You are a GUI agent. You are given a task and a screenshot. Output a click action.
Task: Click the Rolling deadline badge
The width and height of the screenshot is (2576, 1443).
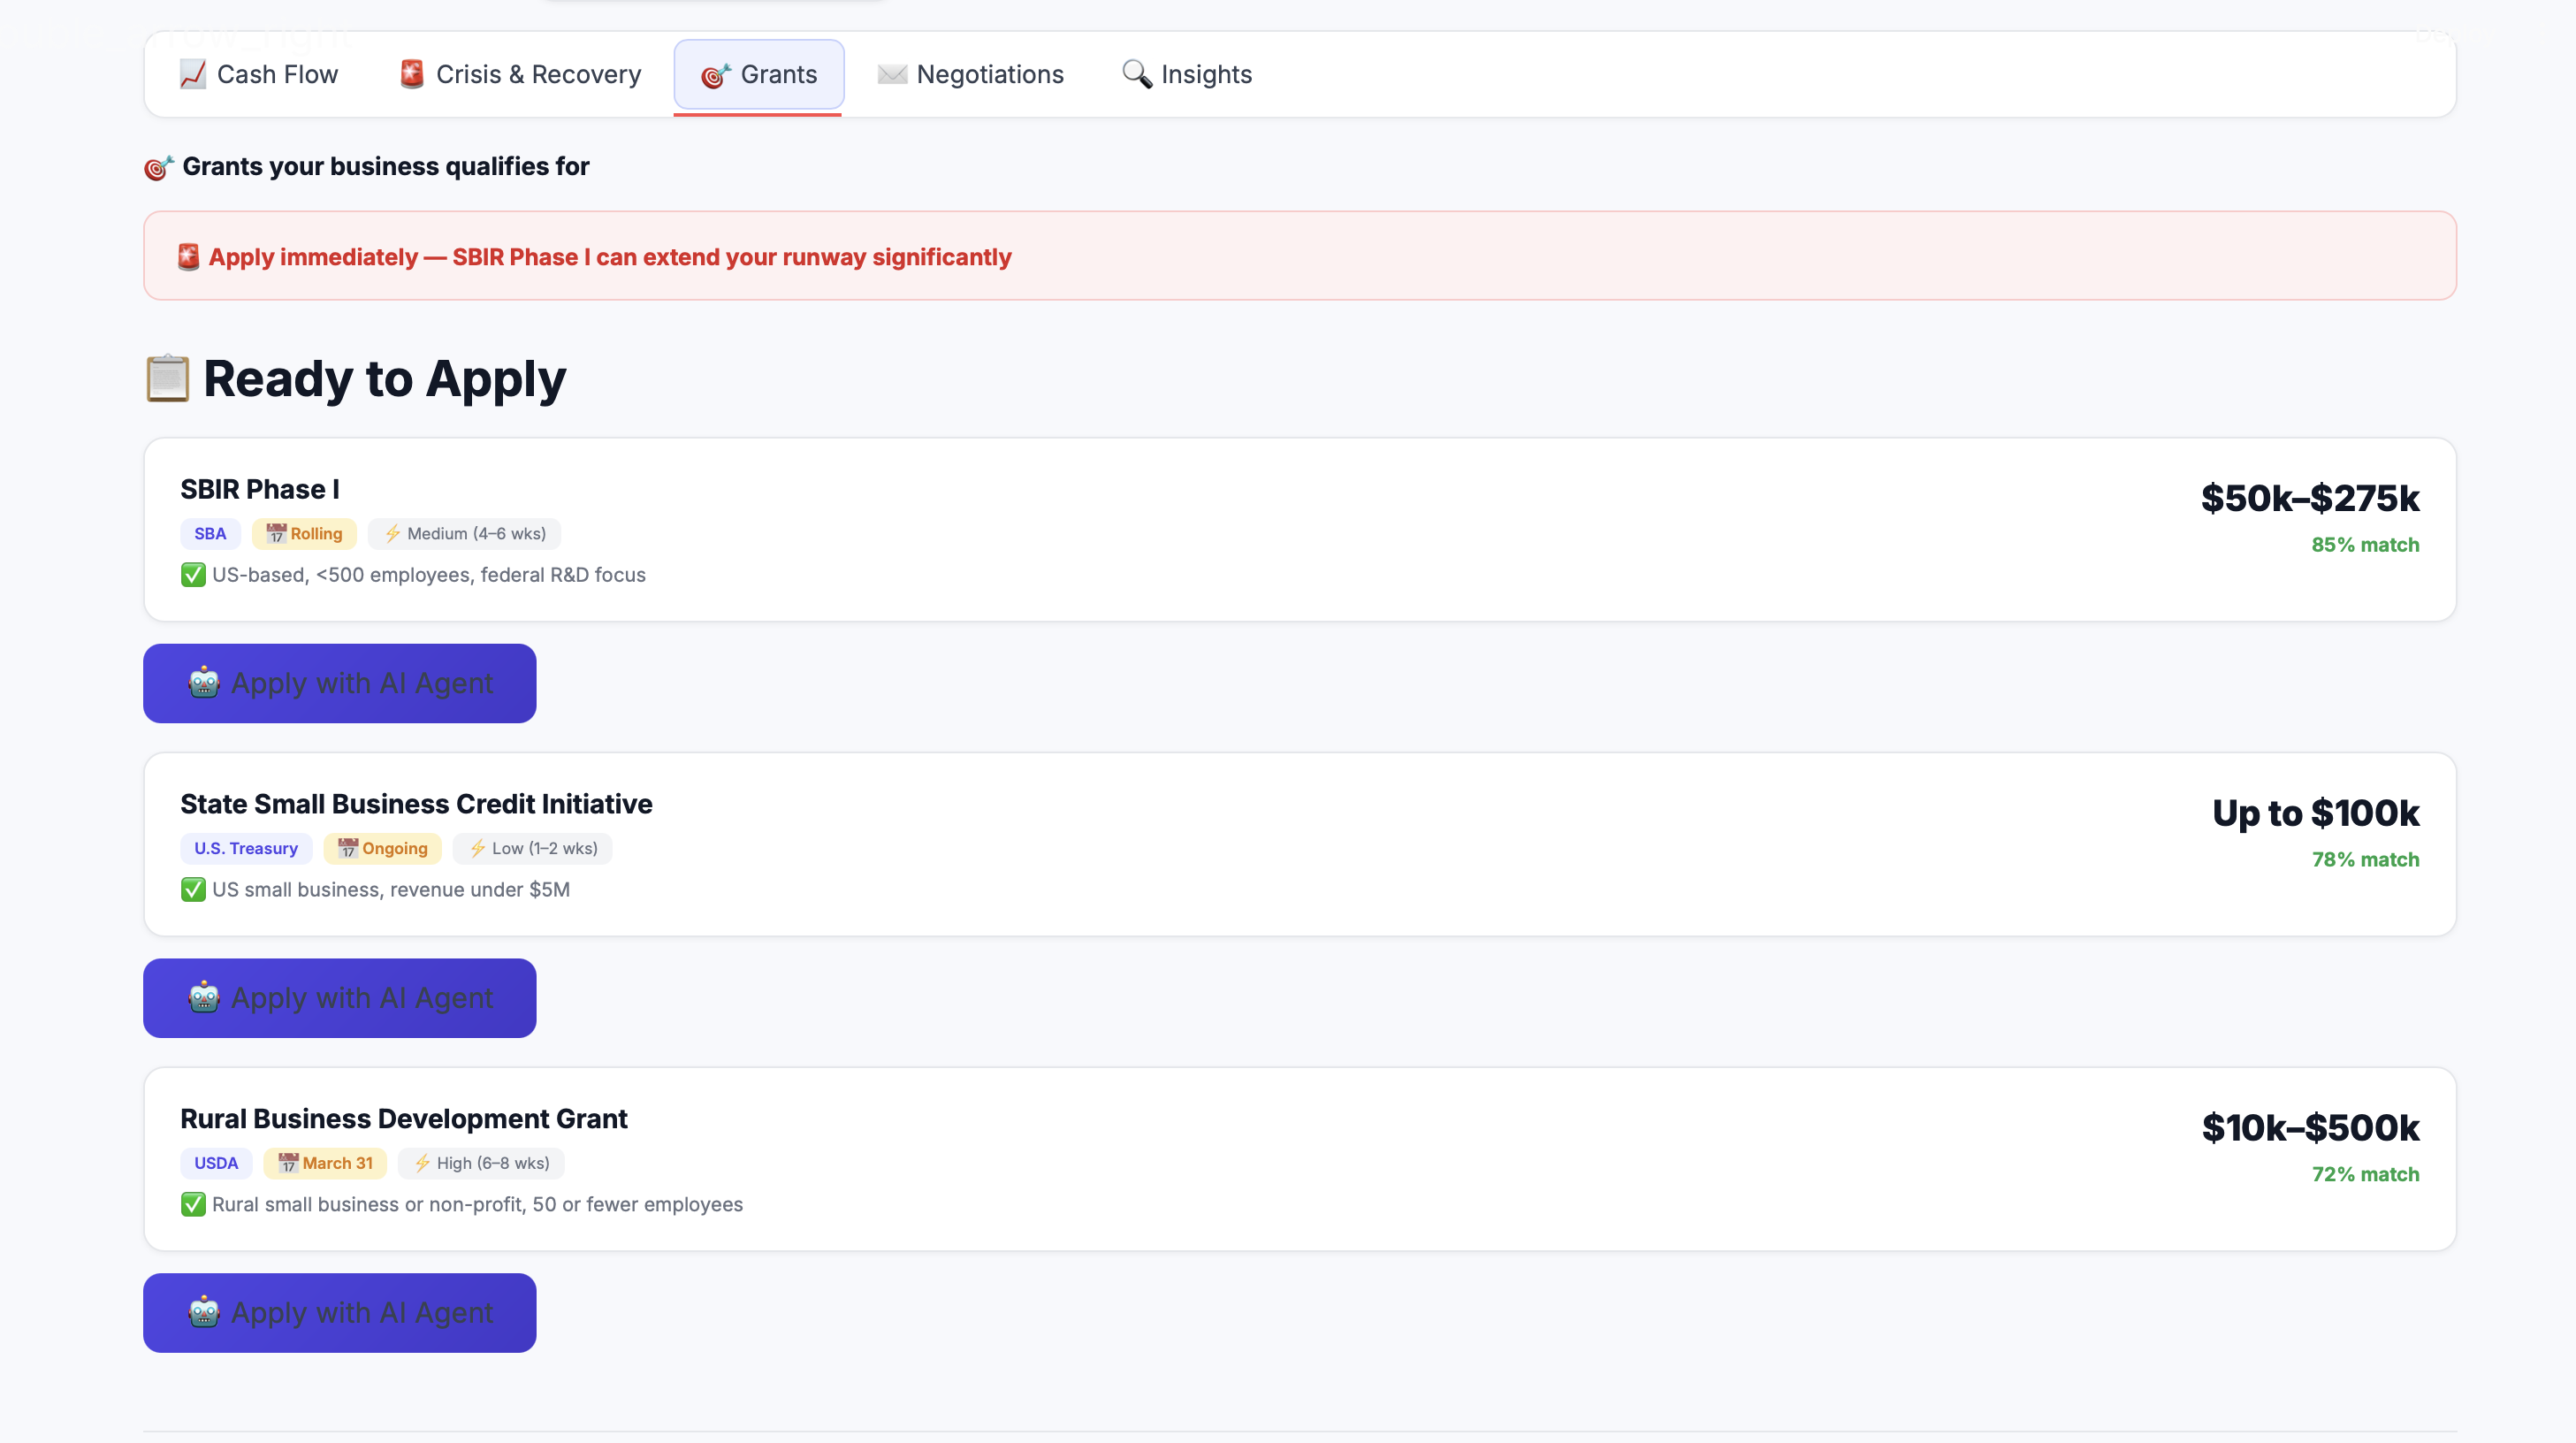pos(304,534)
